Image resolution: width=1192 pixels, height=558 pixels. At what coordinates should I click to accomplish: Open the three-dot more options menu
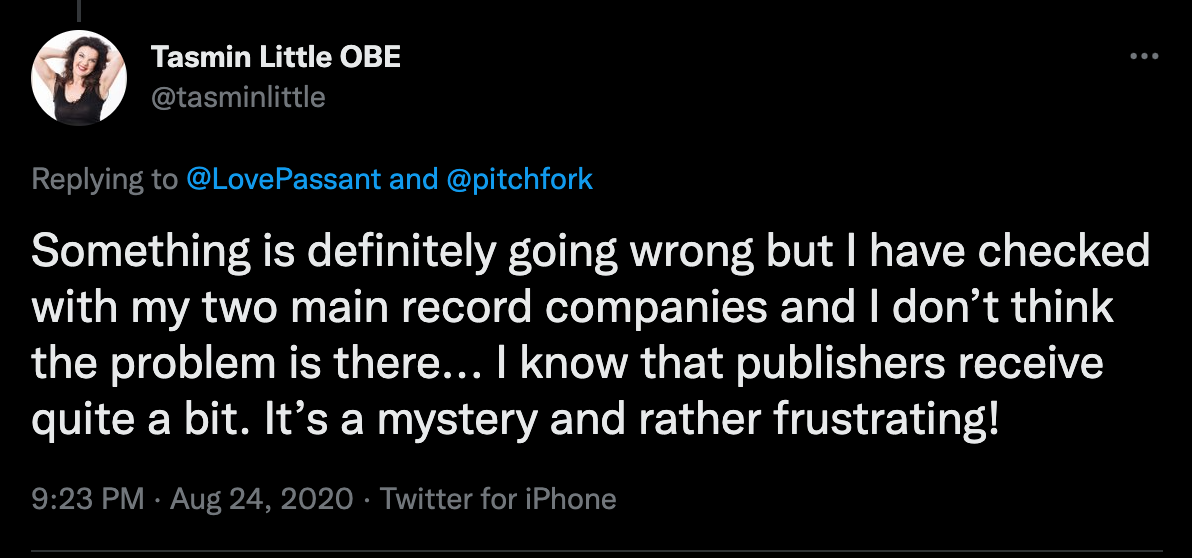pyautogui.click(x=1143, y=56)
